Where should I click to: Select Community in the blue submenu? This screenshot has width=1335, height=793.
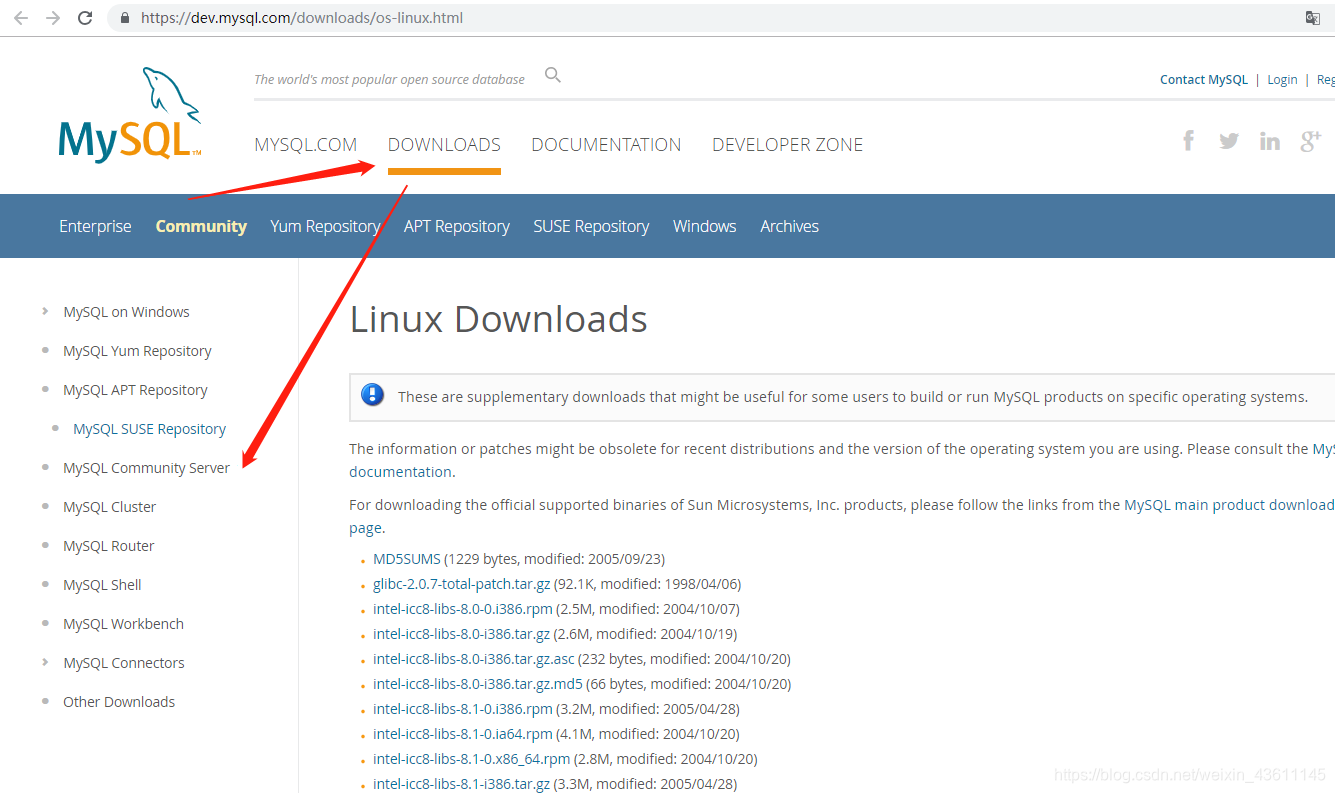point(201,226)
